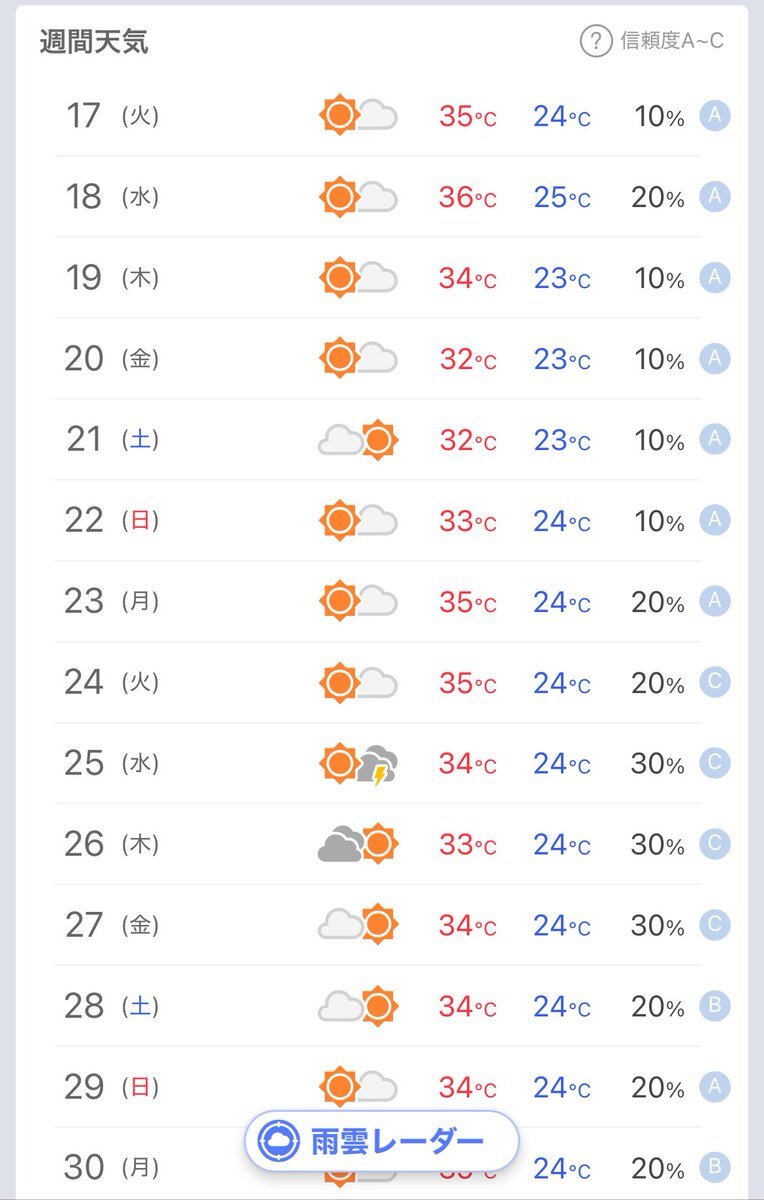The width and height of the screenshot is (764, 1200).
Task: Tap the 25°C low temperature on the 18th
Action: pyautogui.click(x=561, y=197)
